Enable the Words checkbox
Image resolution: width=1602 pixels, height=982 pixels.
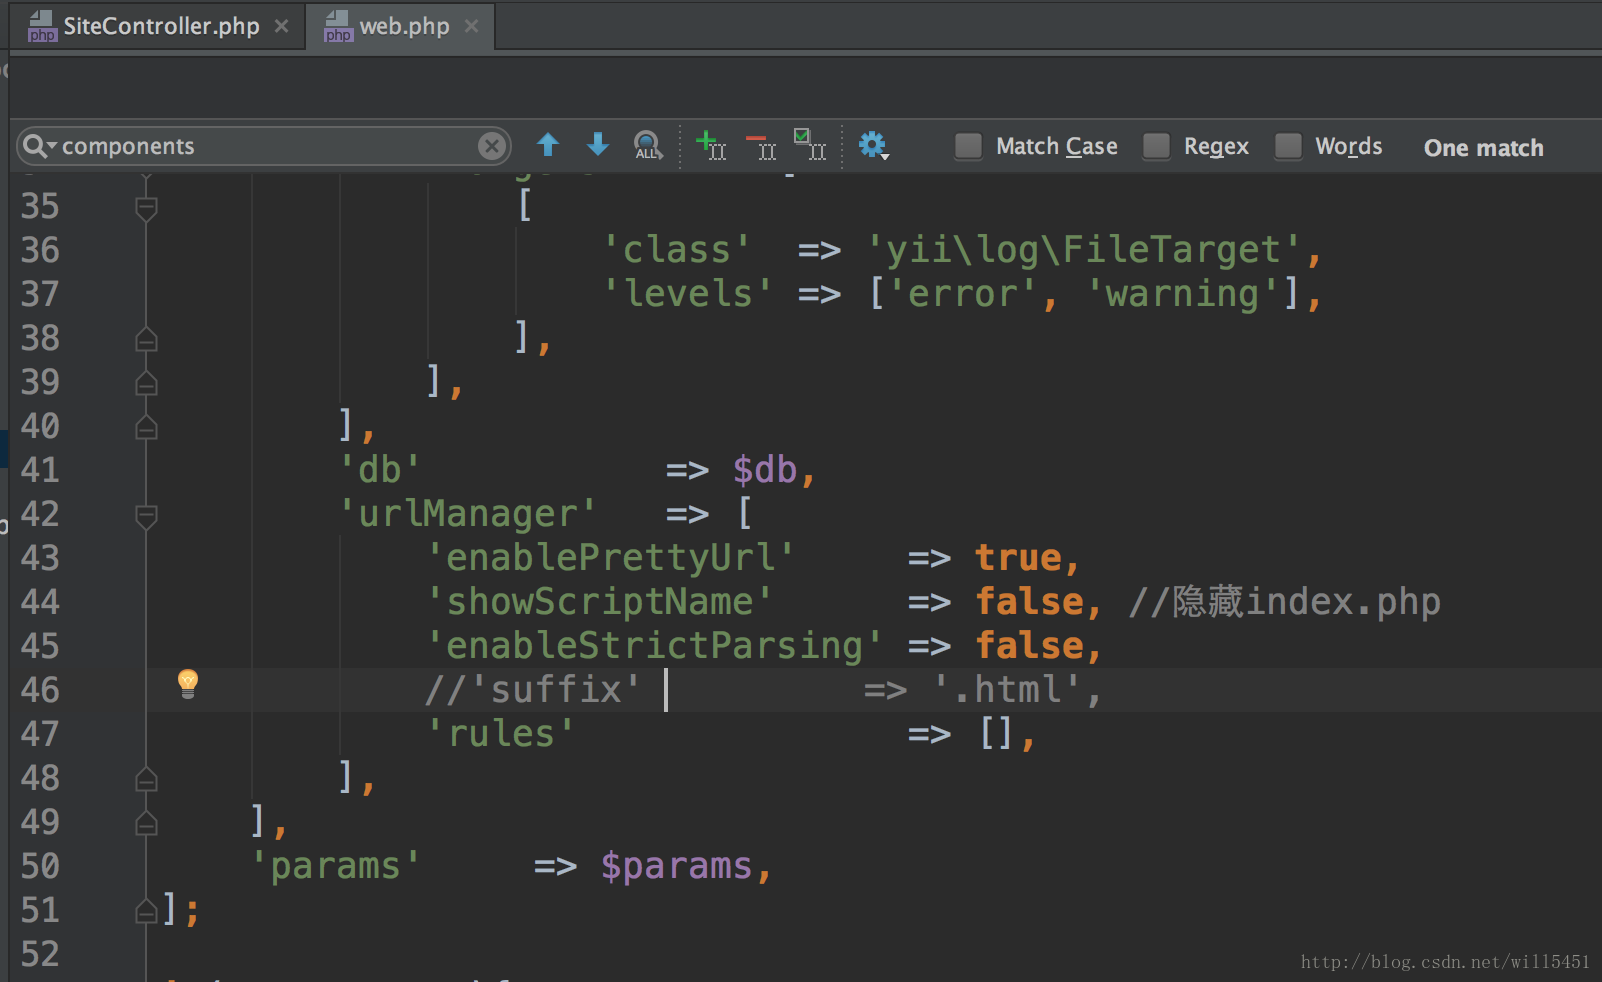click(1288, 146)
